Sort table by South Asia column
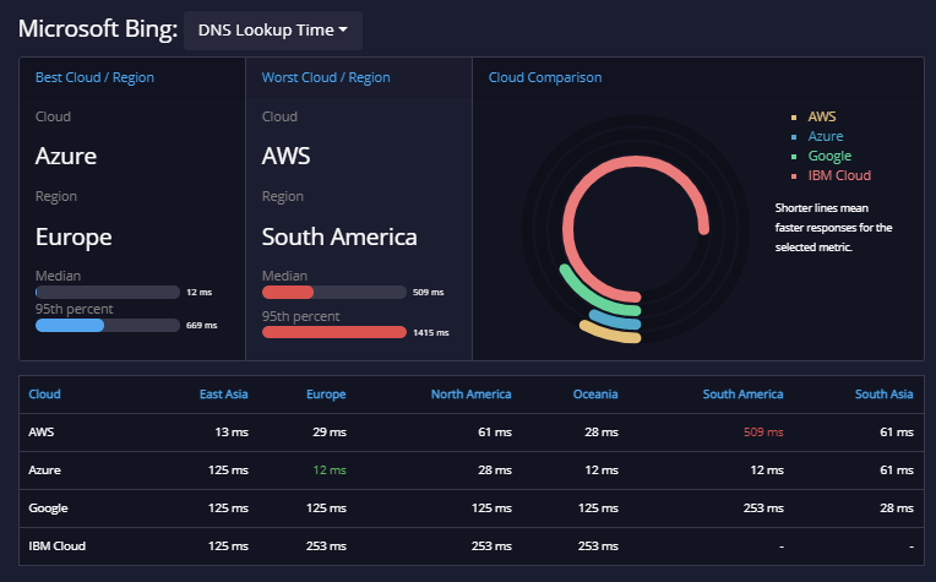This screenshot has height=582, width=936. 883,394
